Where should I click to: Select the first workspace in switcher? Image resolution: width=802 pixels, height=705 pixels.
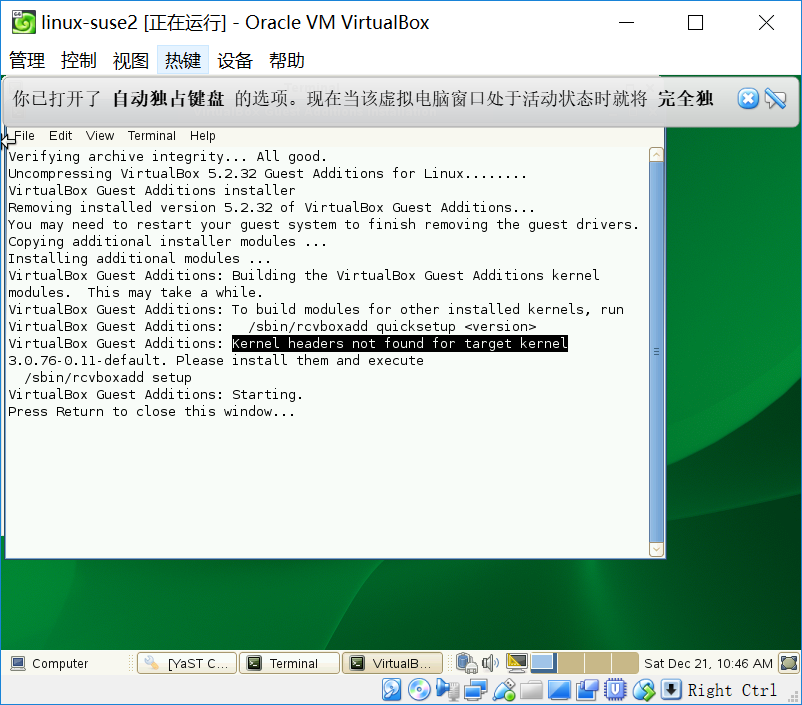(x=543, y=663)
